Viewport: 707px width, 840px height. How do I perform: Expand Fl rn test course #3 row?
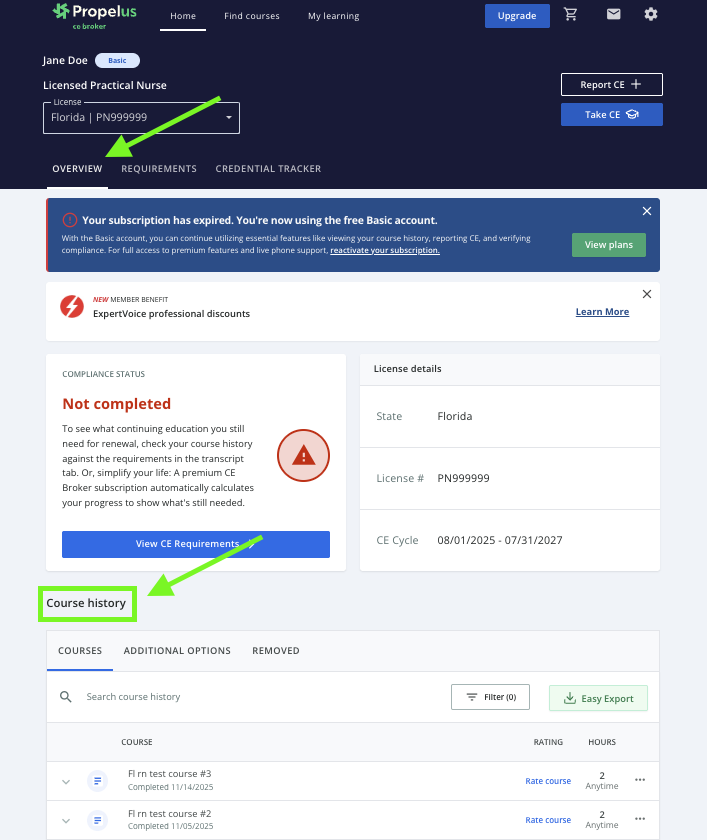(66, 781)
